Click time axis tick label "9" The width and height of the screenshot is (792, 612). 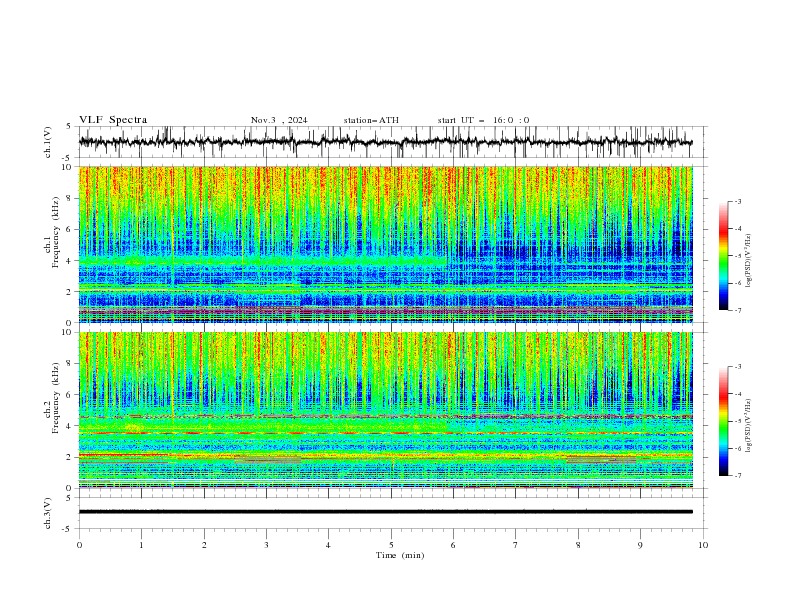pyautogui.click(x=640, y=545)
